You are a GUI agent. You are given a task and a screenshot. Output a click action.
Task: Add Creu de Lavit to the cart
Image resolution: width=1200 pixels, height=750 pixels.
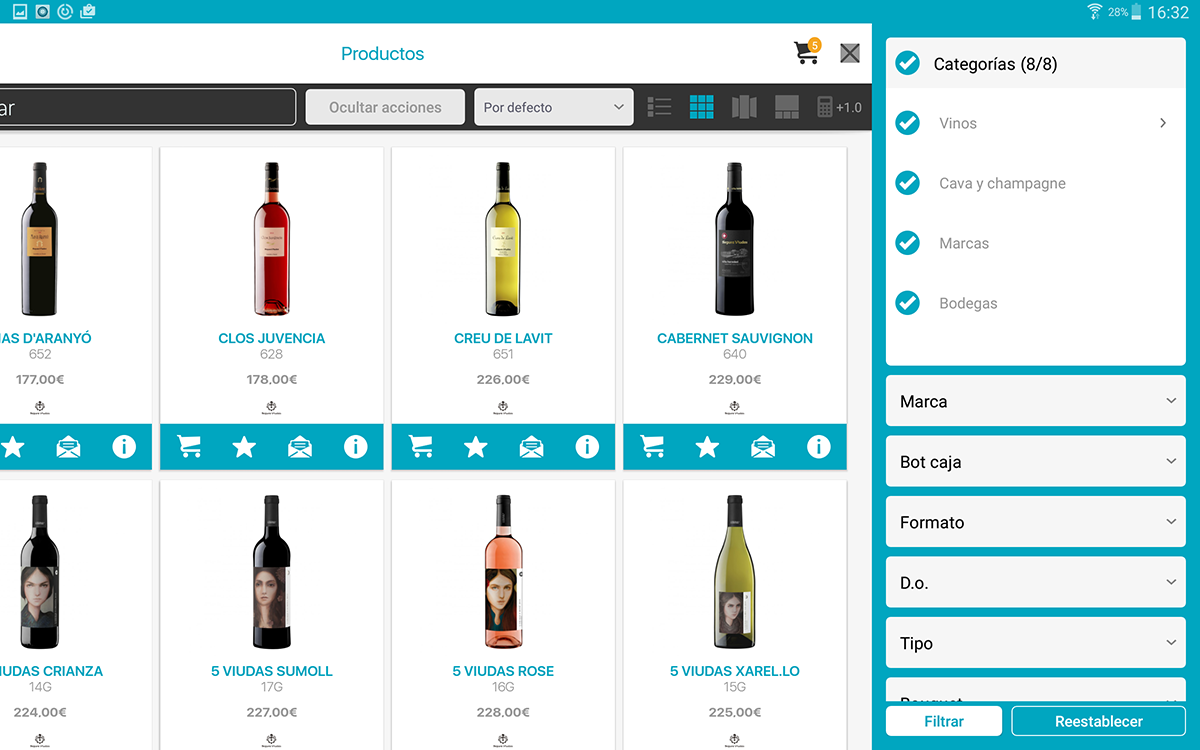tap(421, 447)
